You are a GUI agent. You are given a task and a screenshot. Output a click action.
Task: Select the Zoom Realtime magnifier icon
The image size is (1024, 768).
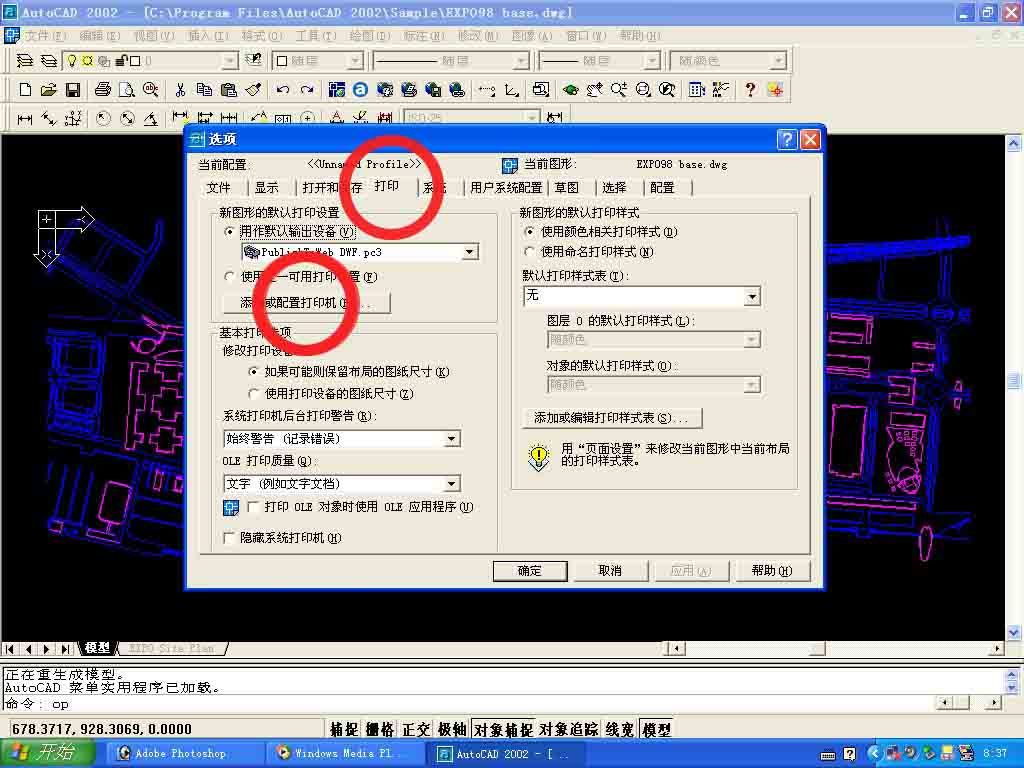tap(618, 89)
